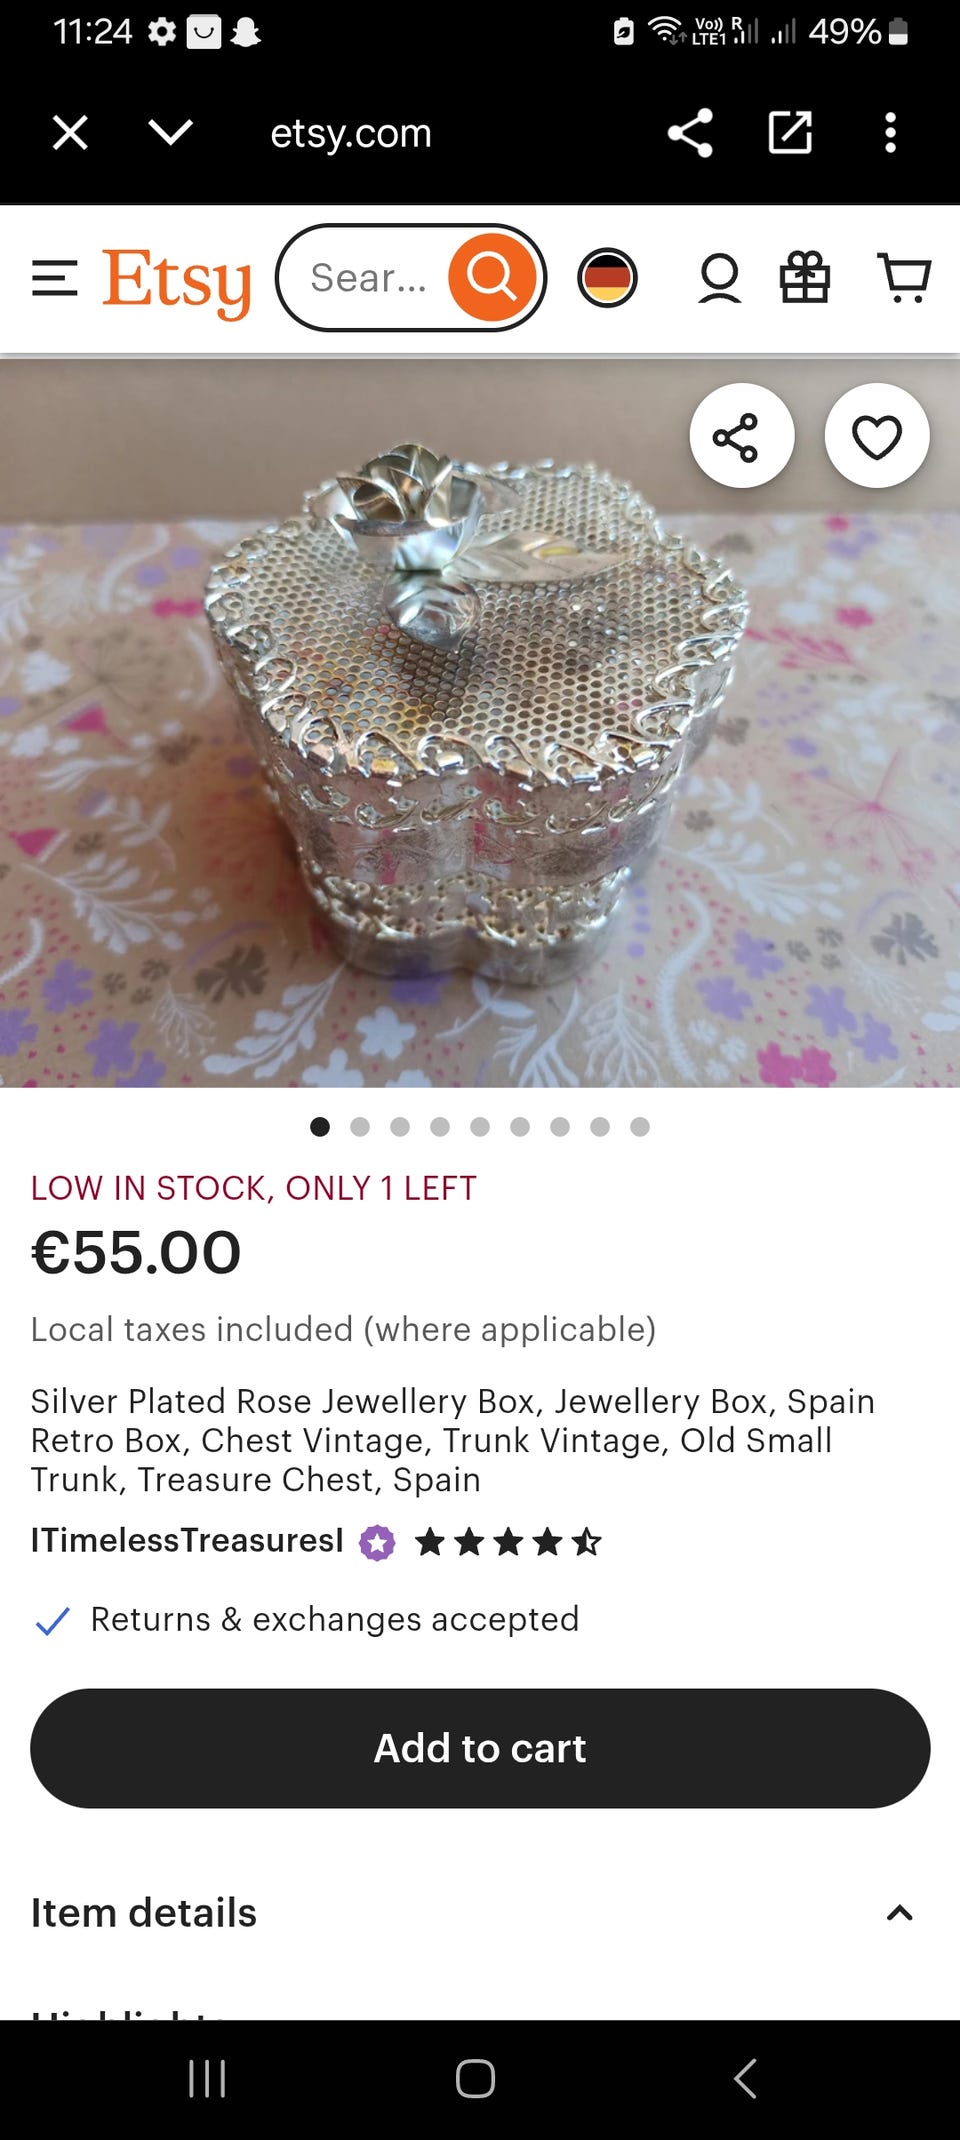Viewport: 960px width, 2140px height.
Task: Collapse the Item details section
Action: [x=900, y=1913]
